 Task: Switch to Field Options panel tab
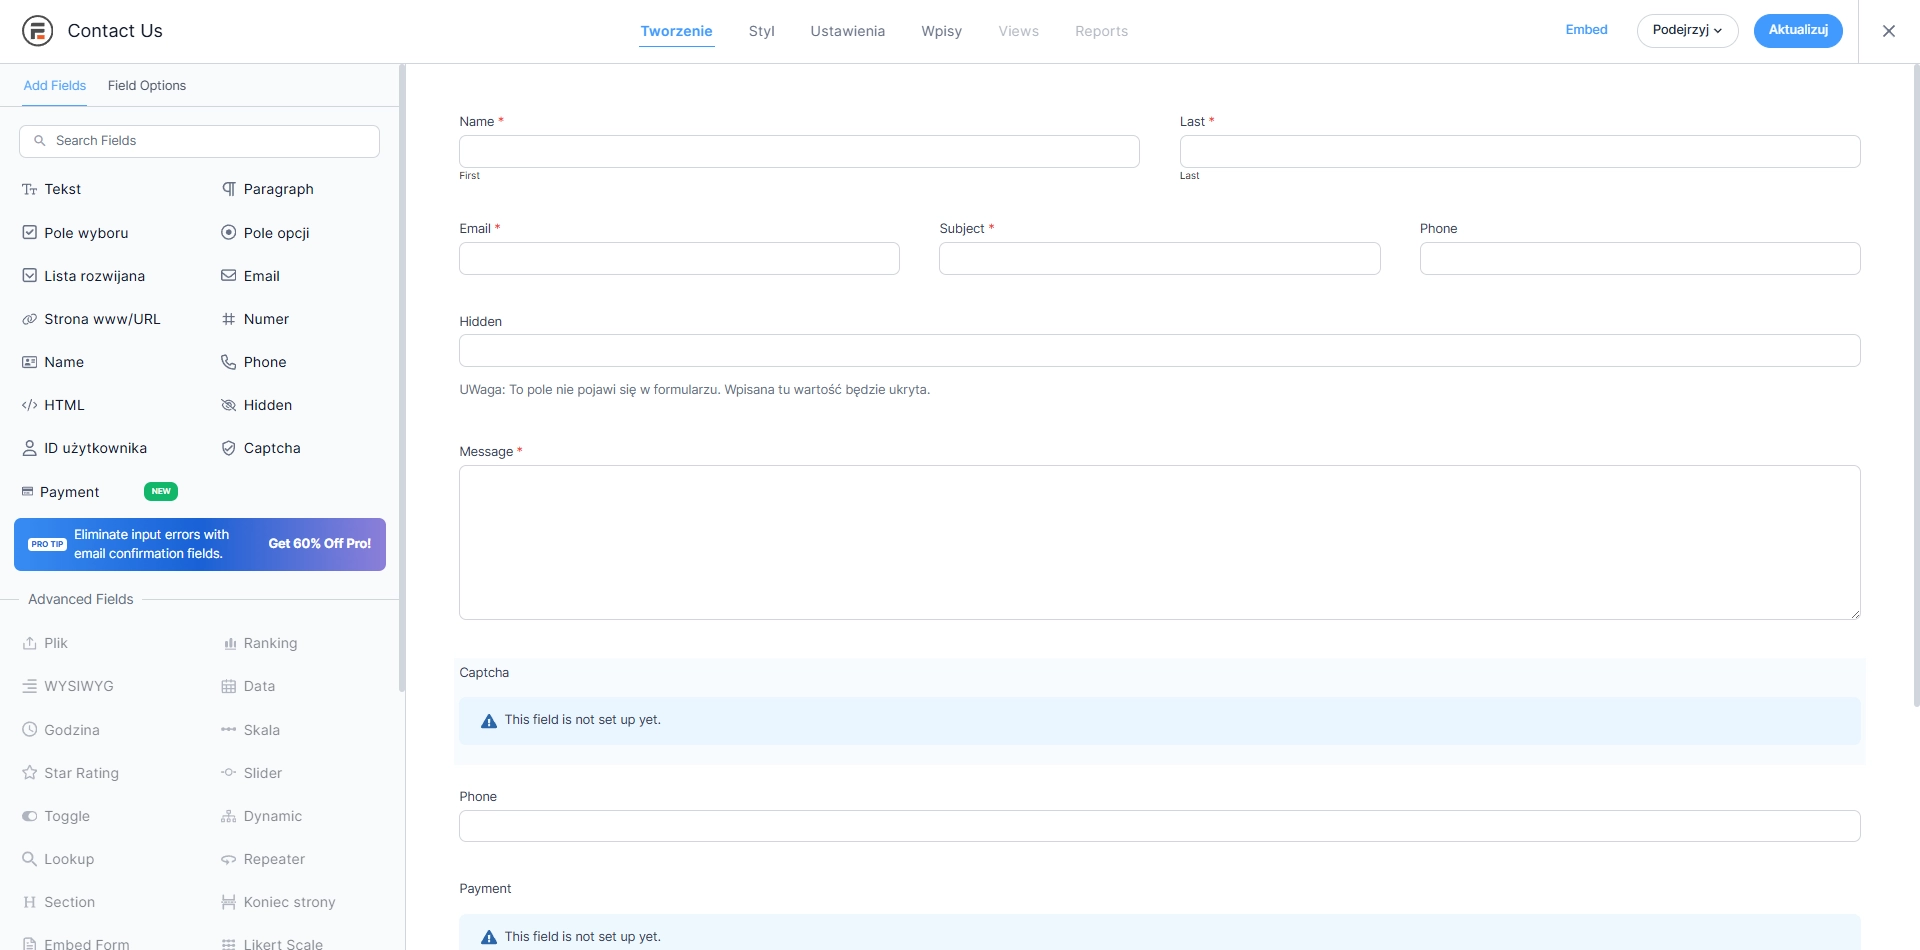click(x=147, y=86)
